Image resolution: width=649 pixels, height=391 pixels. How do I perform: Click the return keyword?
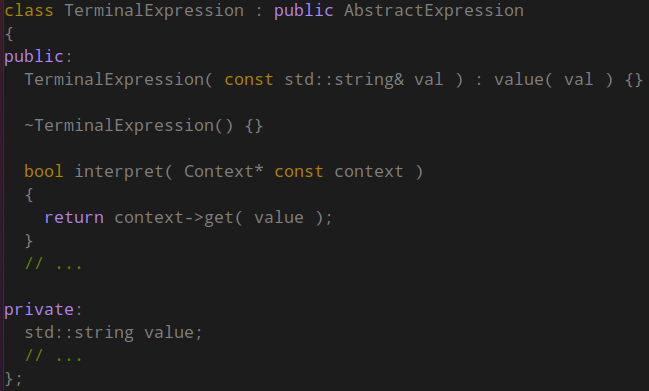[74, 218]
